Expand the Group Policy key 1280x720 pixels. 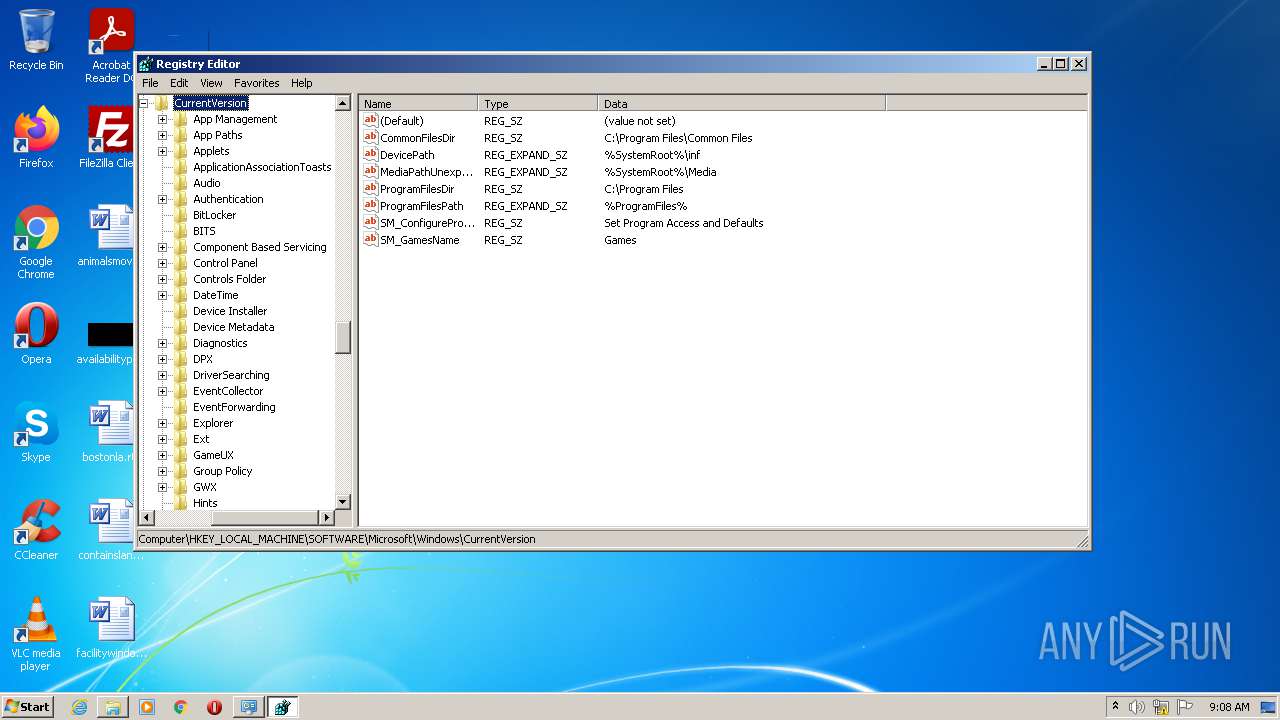click(x=162, y=471)
